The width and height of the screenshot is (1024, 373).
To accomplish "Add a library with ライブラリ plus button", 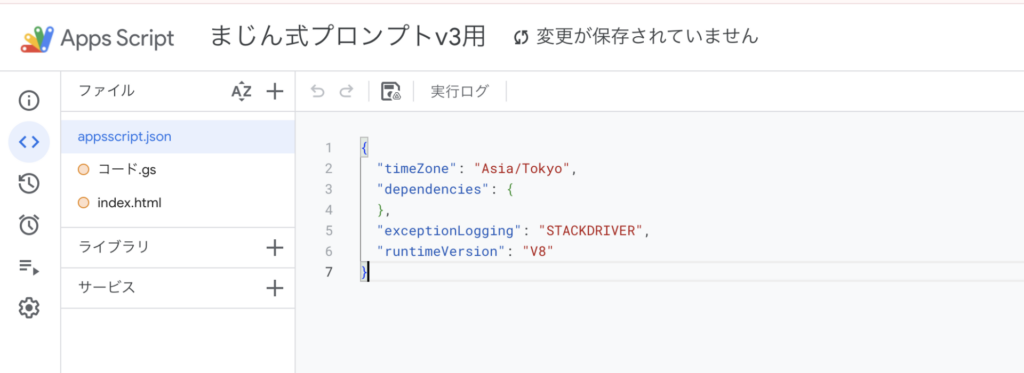I will [x=276, y=248].
